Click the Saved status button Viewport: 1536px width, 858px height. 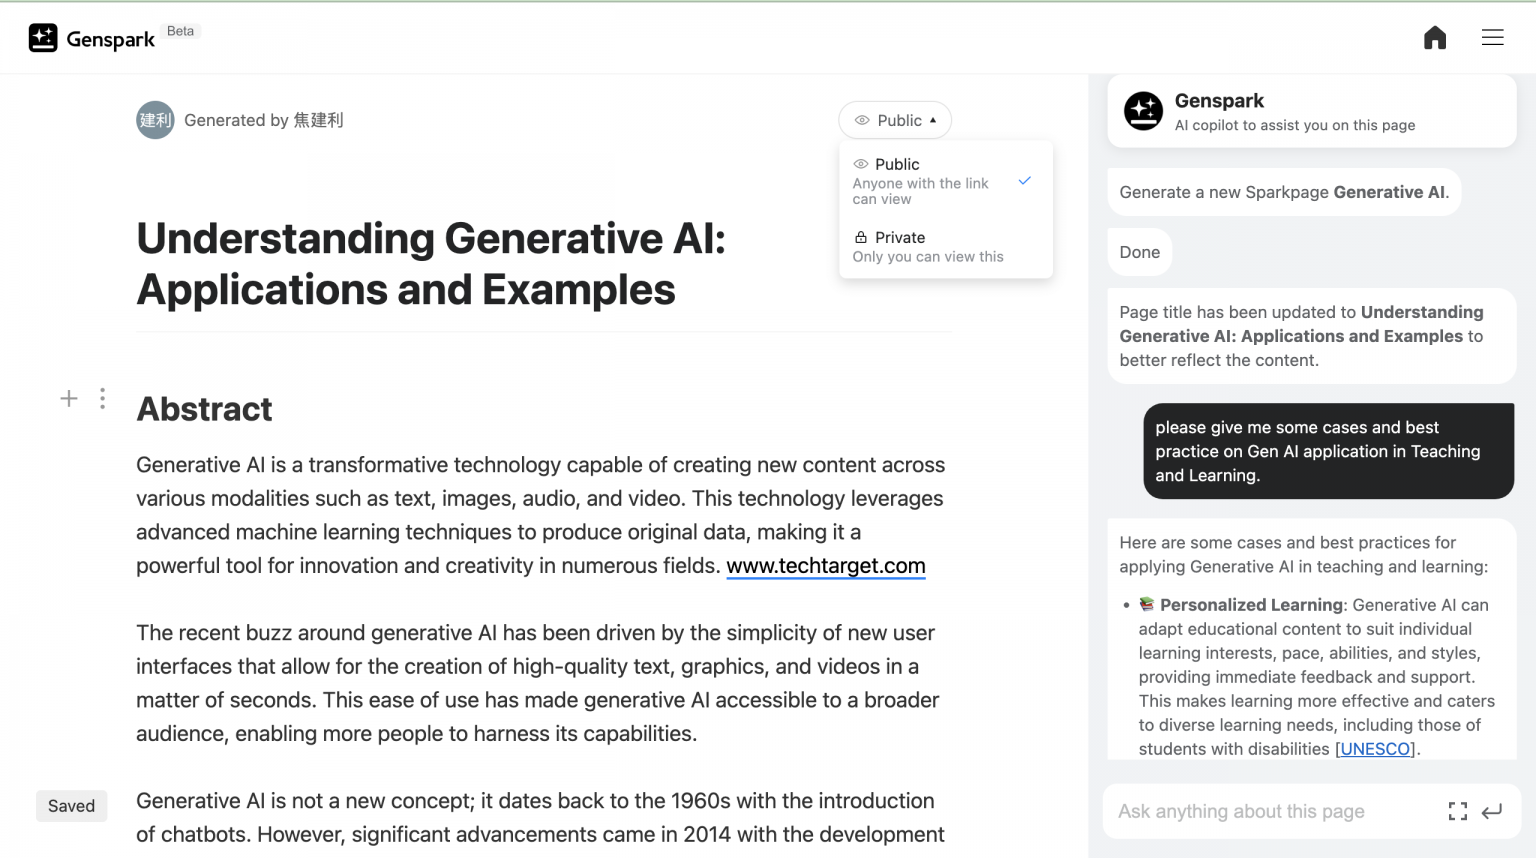click(x=71, y=806)
